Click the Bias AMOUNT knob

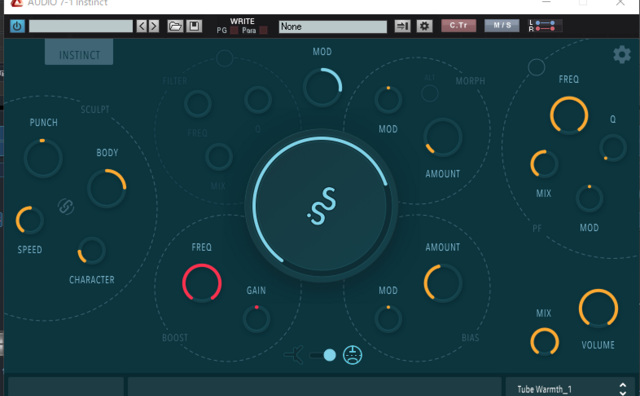coord(442,283)
